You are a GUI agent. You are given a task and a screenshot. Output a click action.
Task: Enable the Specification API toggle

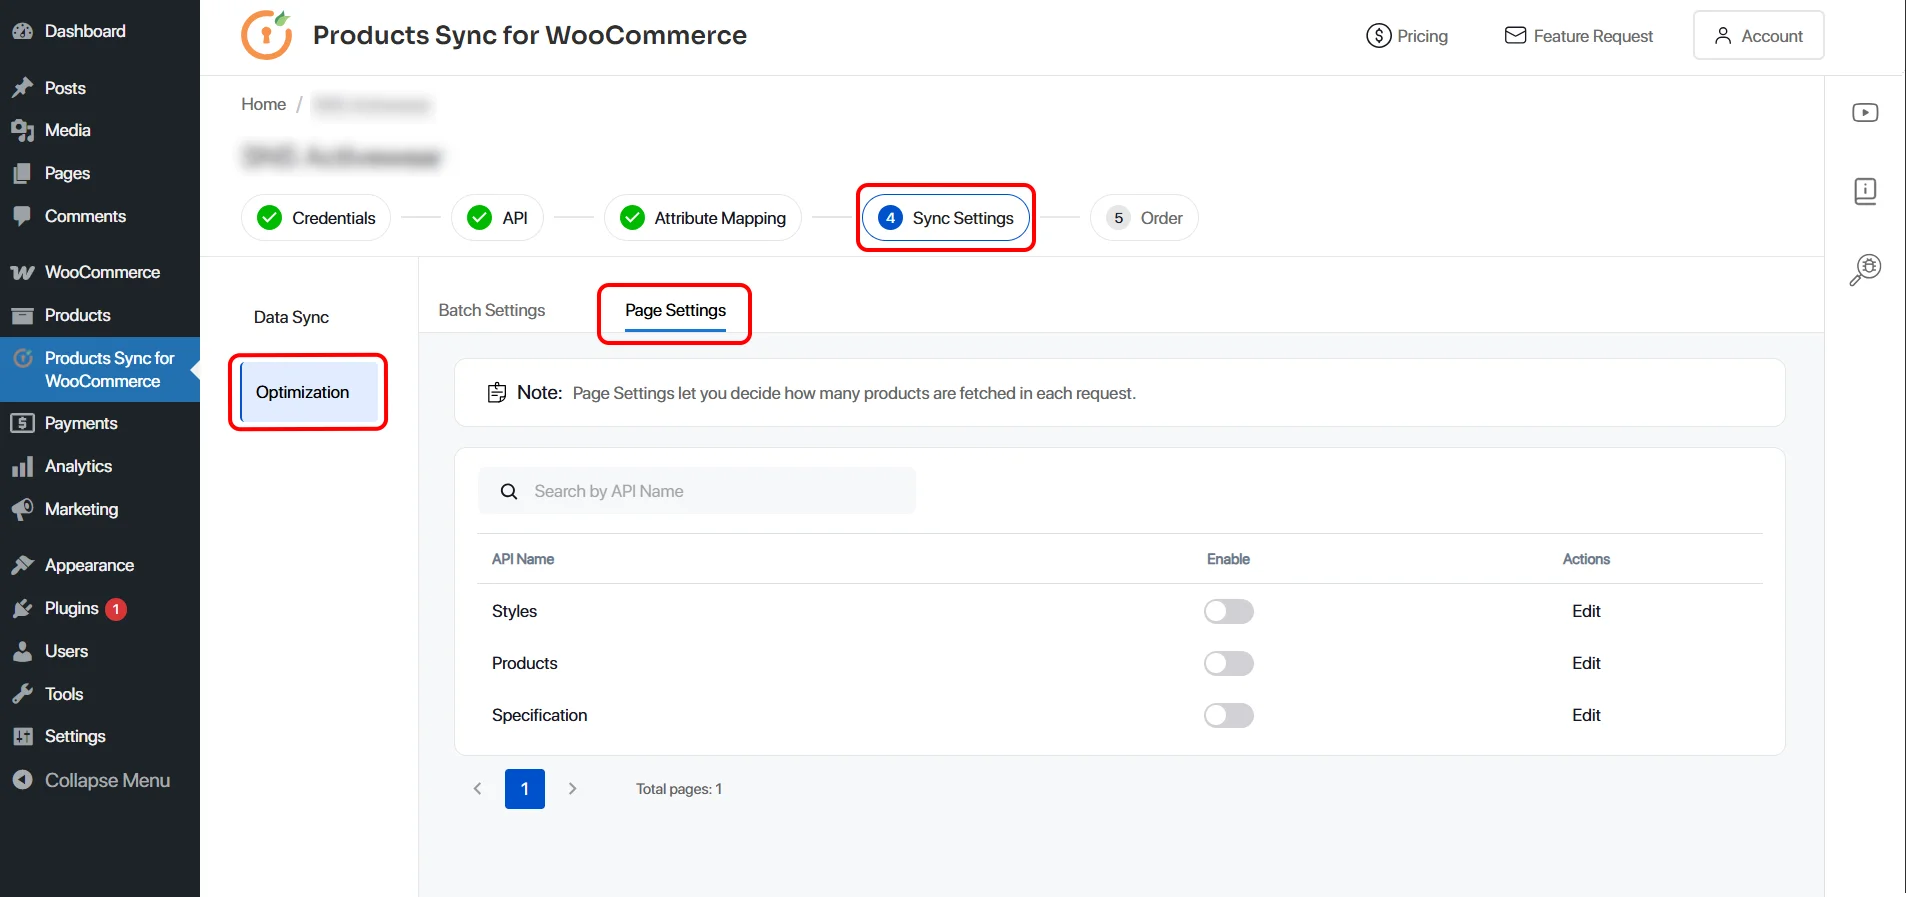(1228, 715)
